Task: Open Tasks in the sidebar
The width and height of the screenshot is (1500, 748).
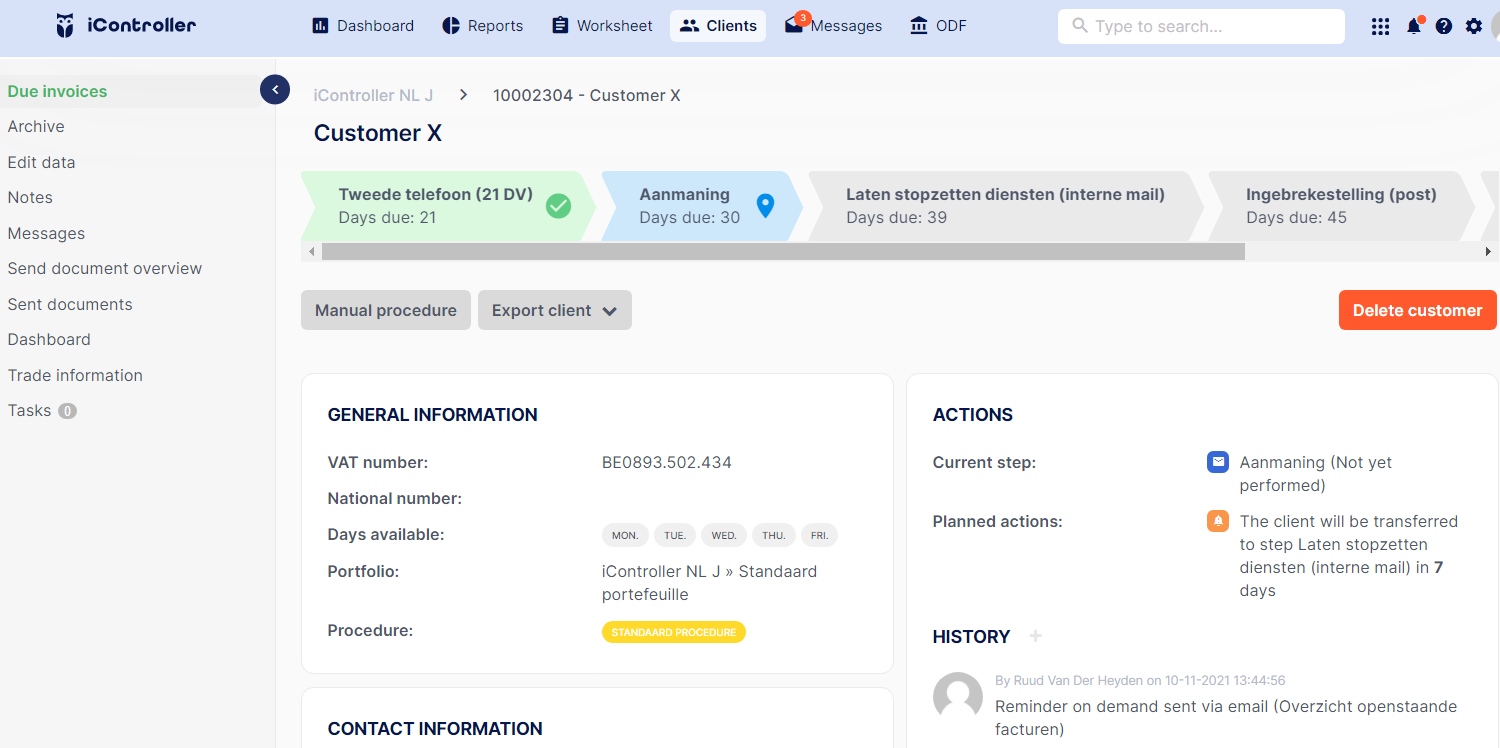Action: click(x=41, y=410)
